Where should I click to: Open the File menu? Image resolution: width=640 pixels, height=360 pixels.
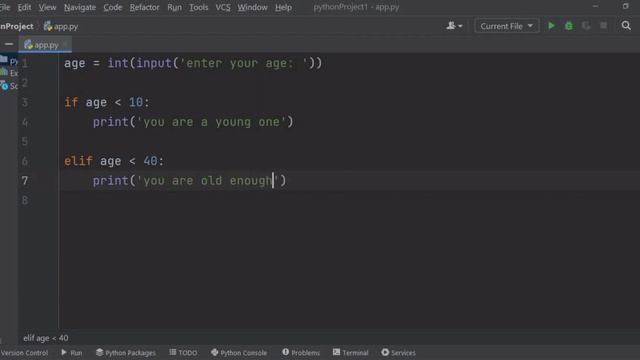(x=5, y=7)
